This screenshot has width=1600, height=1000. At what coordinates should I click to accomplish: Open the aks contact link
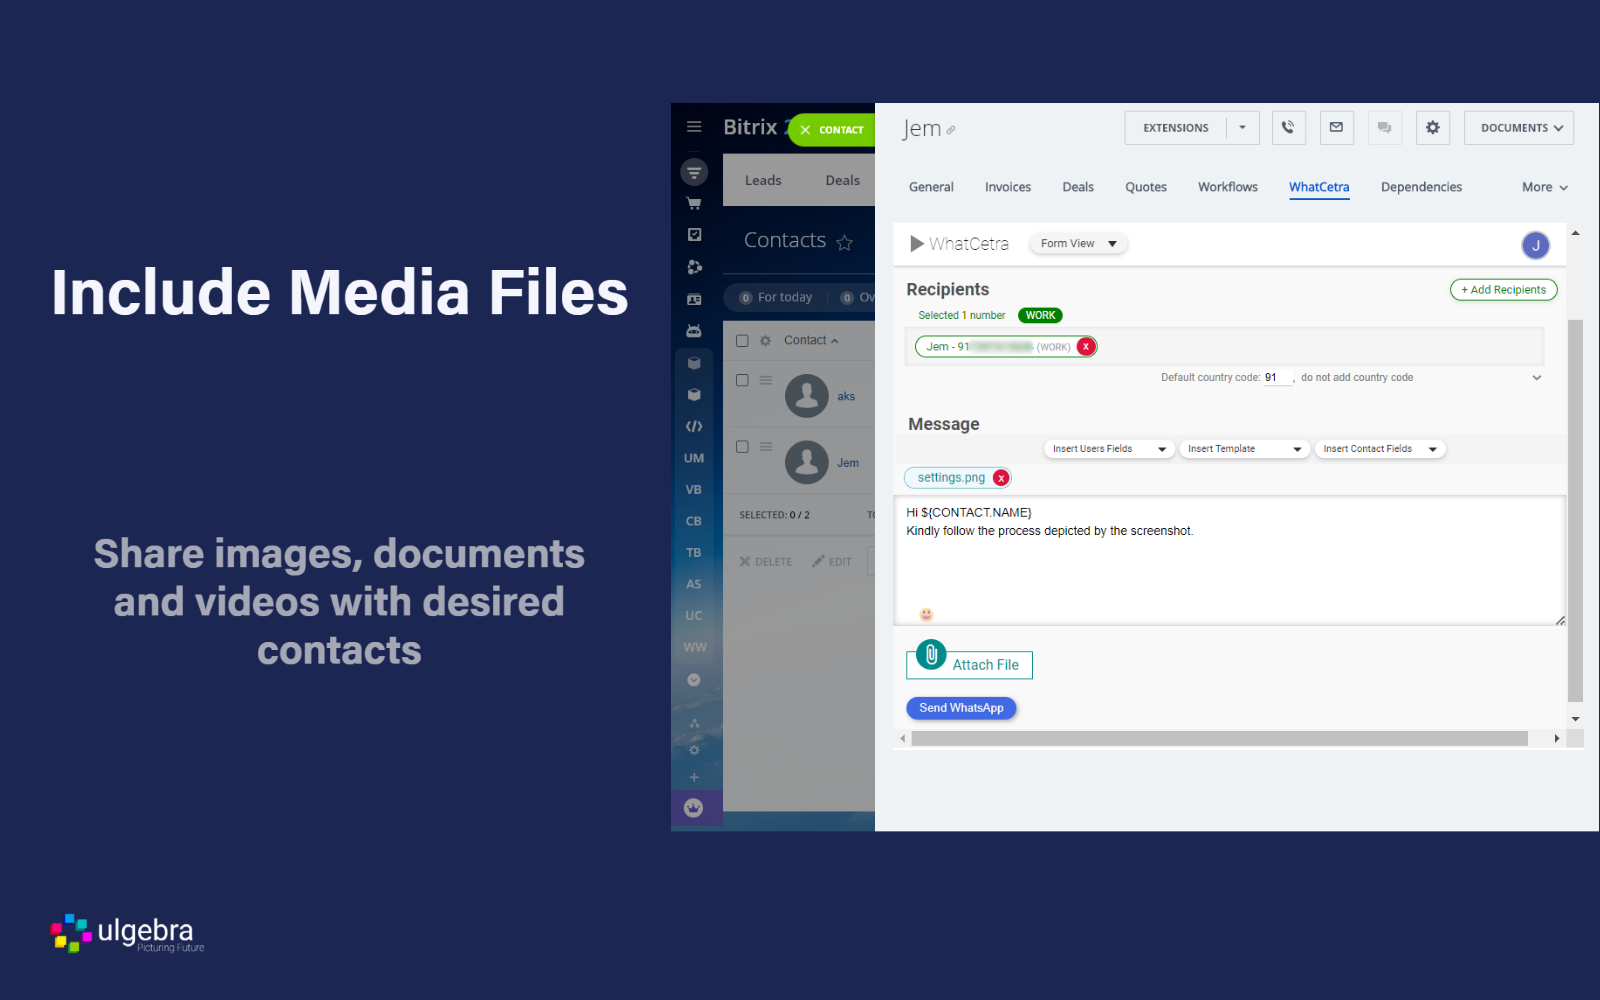(846, 397)
